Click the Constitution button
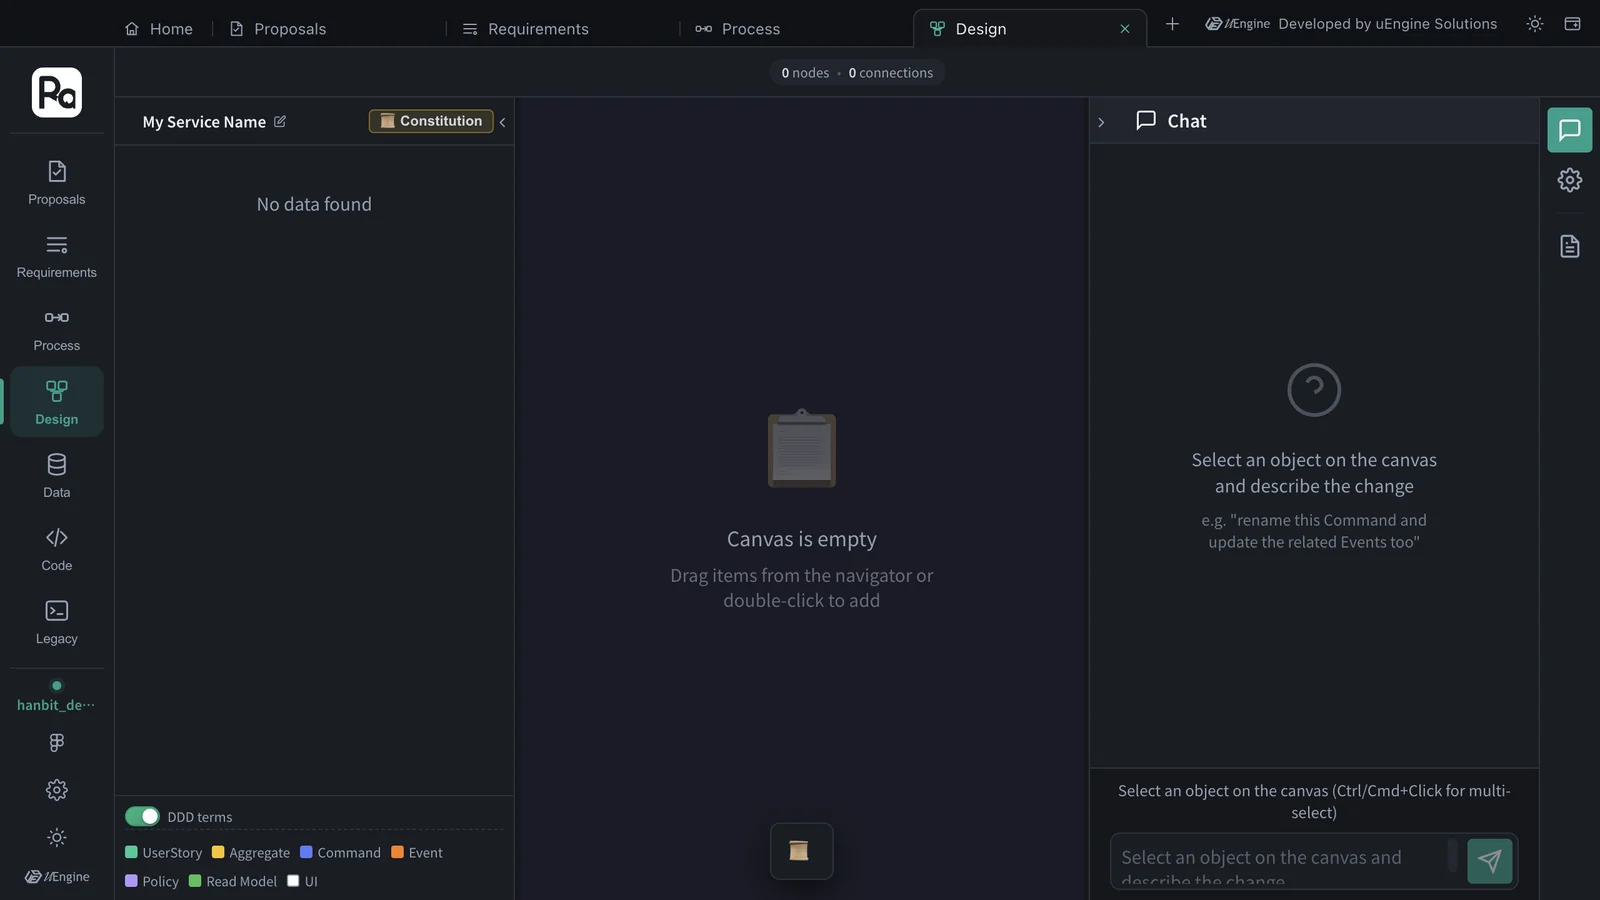This screenshot has height=900, width=1600. pos(431,121)
